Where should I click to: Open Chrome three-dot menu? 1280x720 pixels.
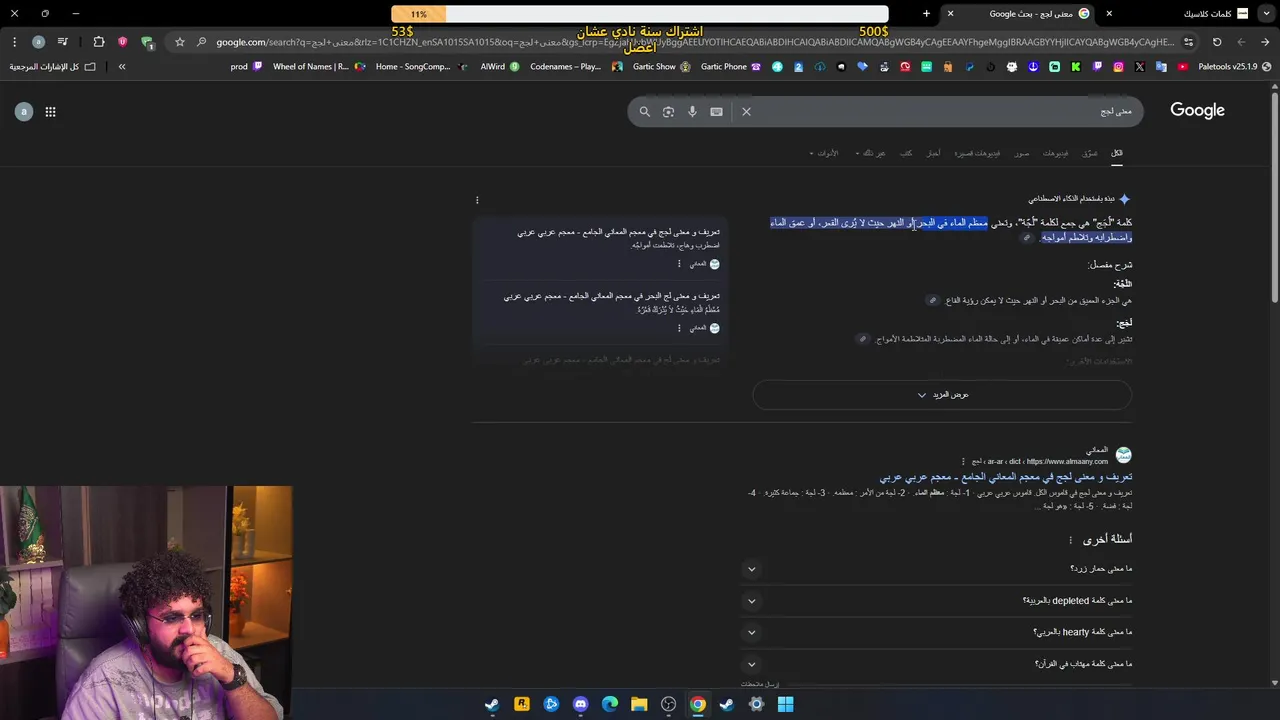pos(14,42)
